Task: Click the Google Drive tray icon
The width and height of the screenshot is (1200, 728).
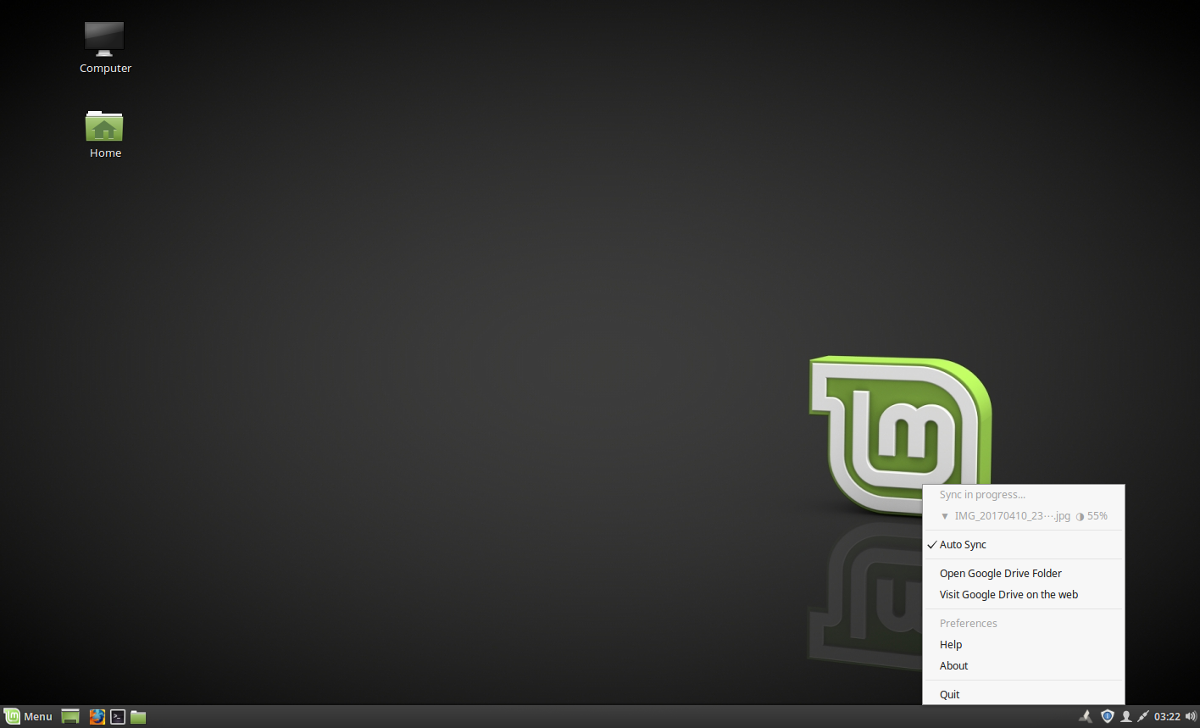Action: [1086, 716]
